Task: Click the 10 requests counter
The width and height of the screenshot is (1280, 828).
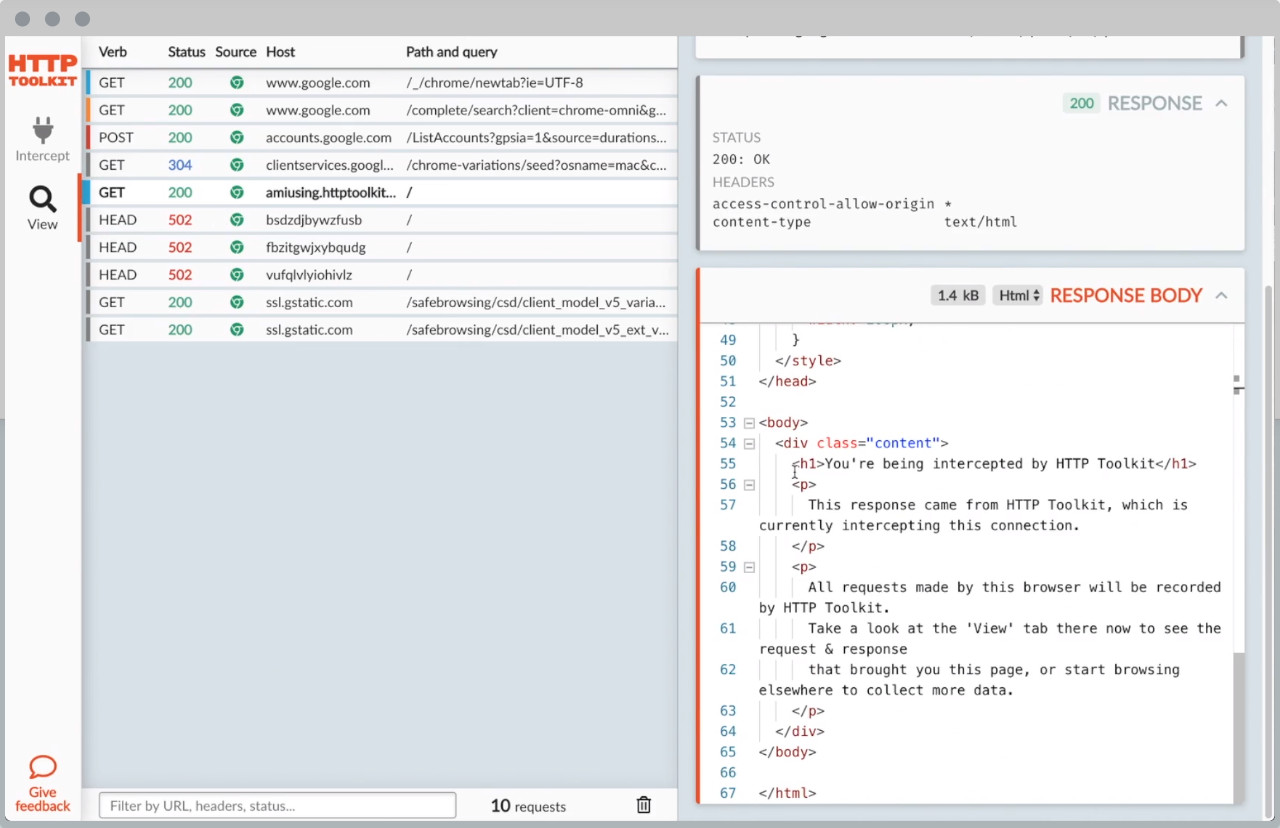Action: pos(528,806)
